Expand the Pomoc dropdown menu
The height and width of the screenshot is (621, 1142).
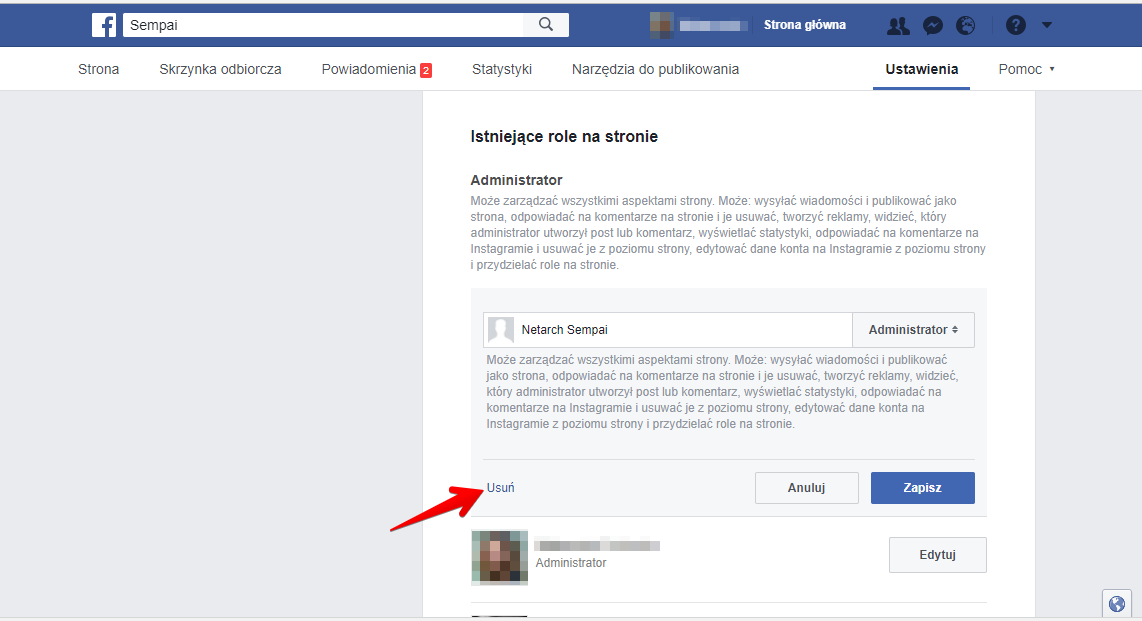coord(1026,69)
